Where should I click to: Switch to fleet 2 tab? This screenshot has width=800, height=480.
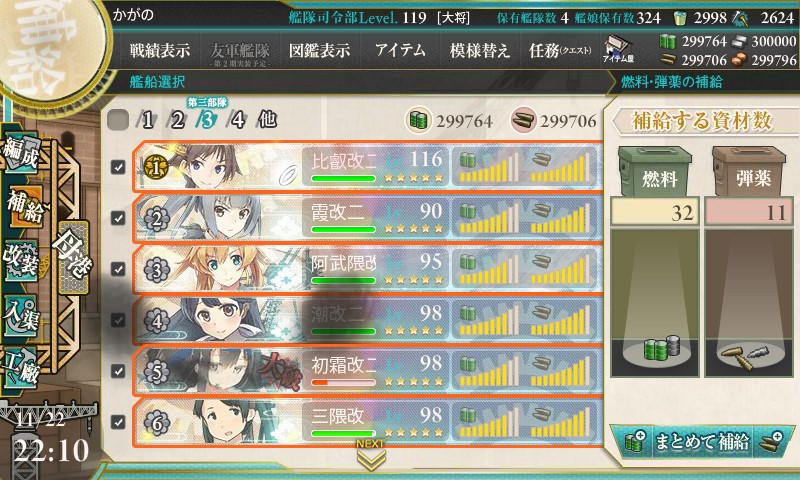point(177,120)
